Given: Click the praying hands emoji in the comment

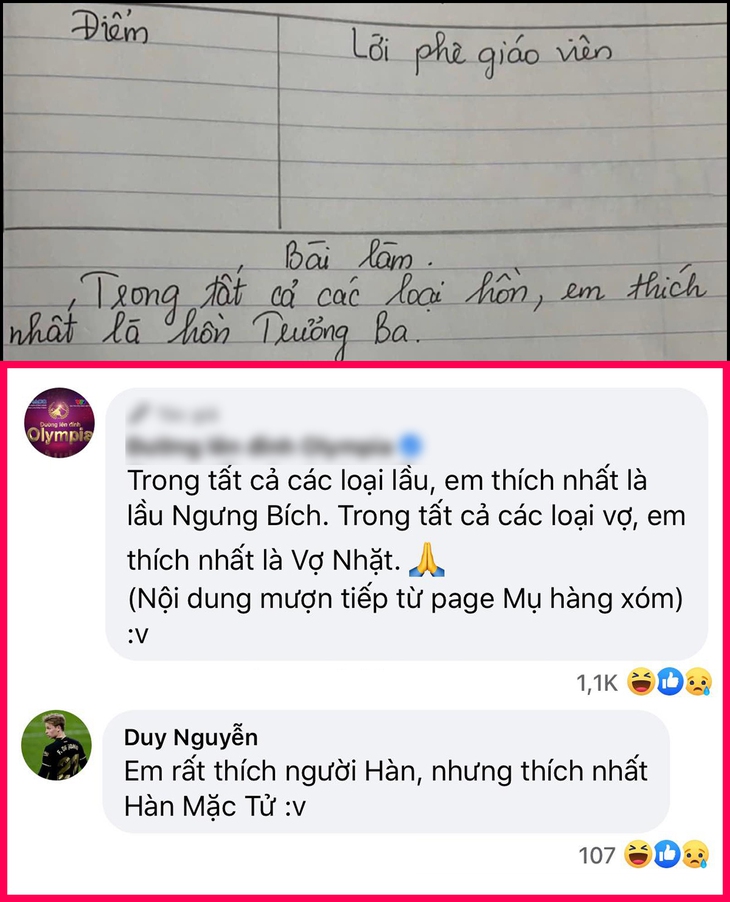Looking at the screenshot, I should (x=426, y=560).
